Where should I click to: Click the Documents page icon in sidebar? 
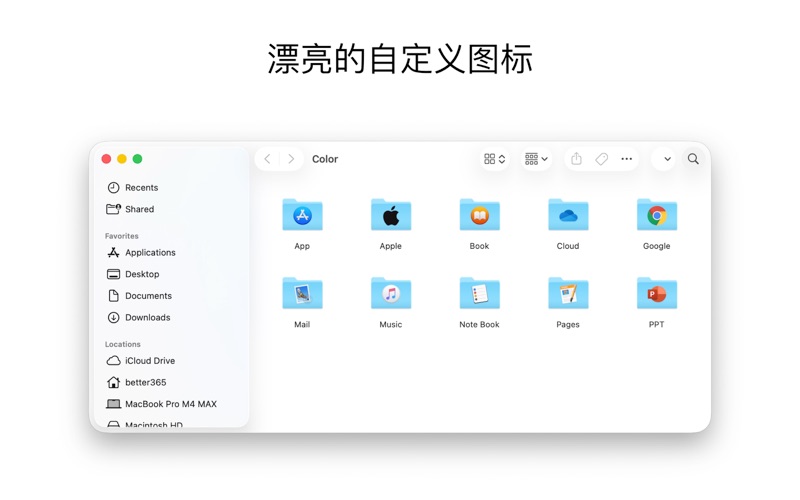[x=113, y=296]
